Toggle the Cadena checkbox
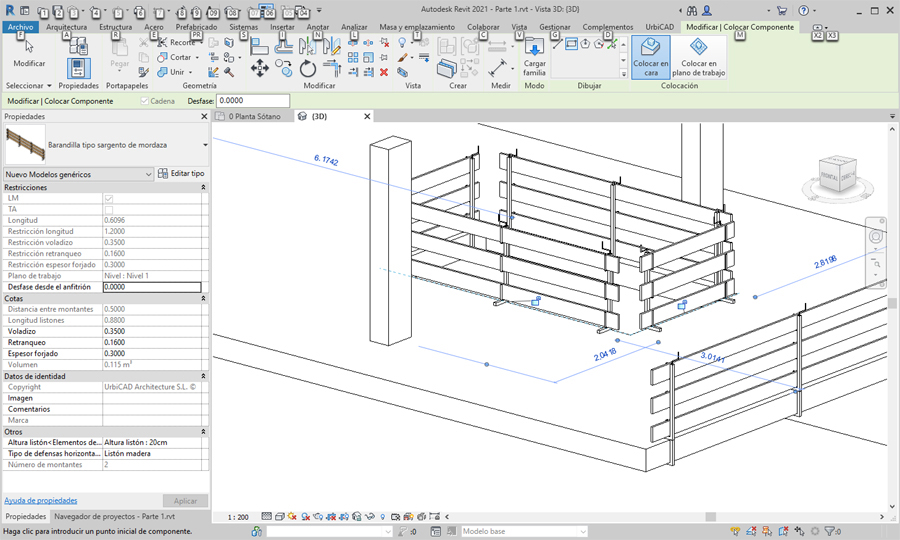The height and width of the screenshot is (540, 900). coord(145,101)
